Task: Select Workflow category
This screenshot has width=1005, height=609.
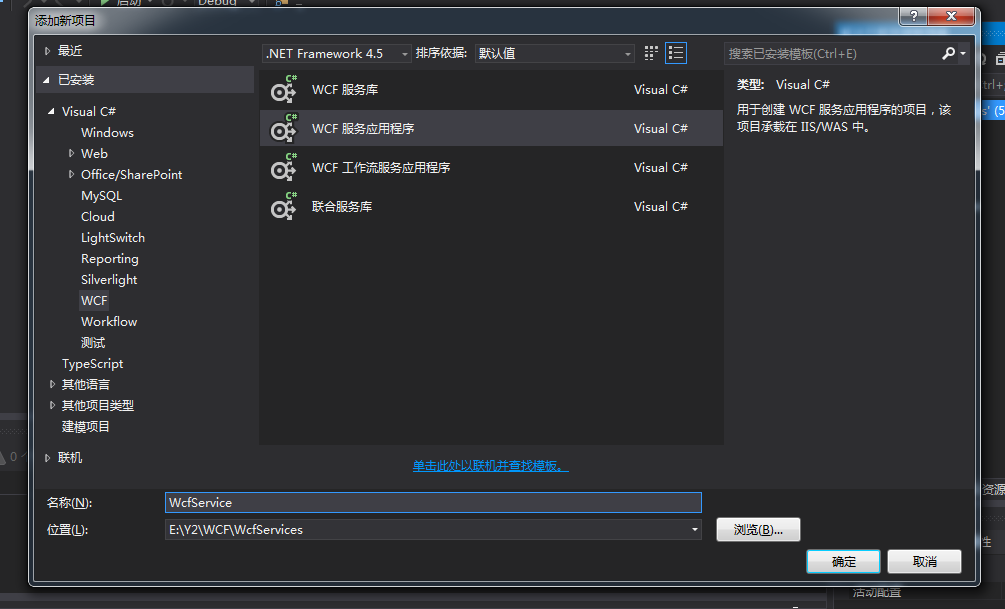Action: [x=109, y=321]
